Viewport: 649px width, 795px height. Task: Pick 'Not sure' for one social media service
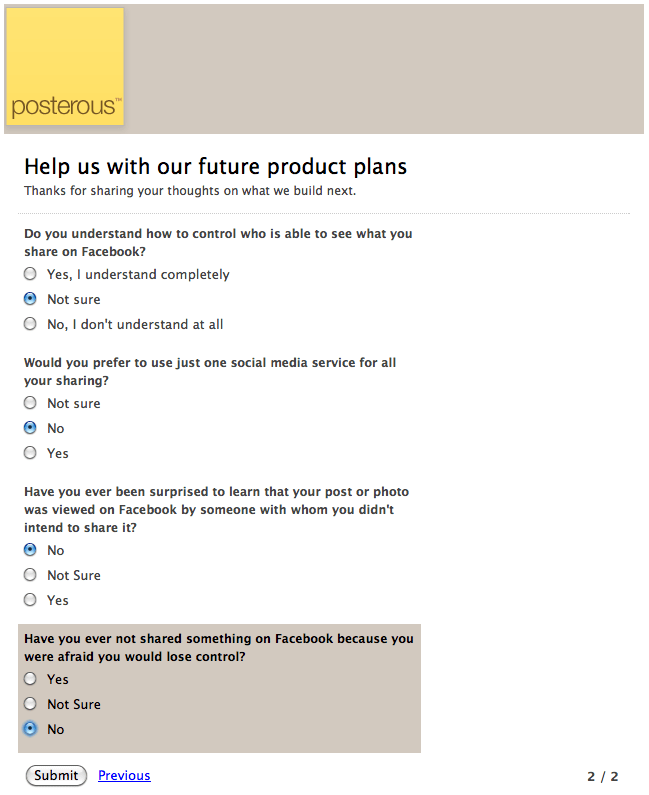(x=30, y=403)
